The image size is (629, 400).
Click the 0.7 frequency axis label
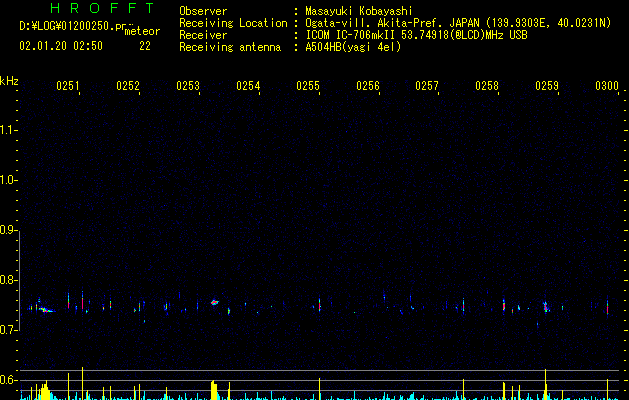click(x=9, y=330)
